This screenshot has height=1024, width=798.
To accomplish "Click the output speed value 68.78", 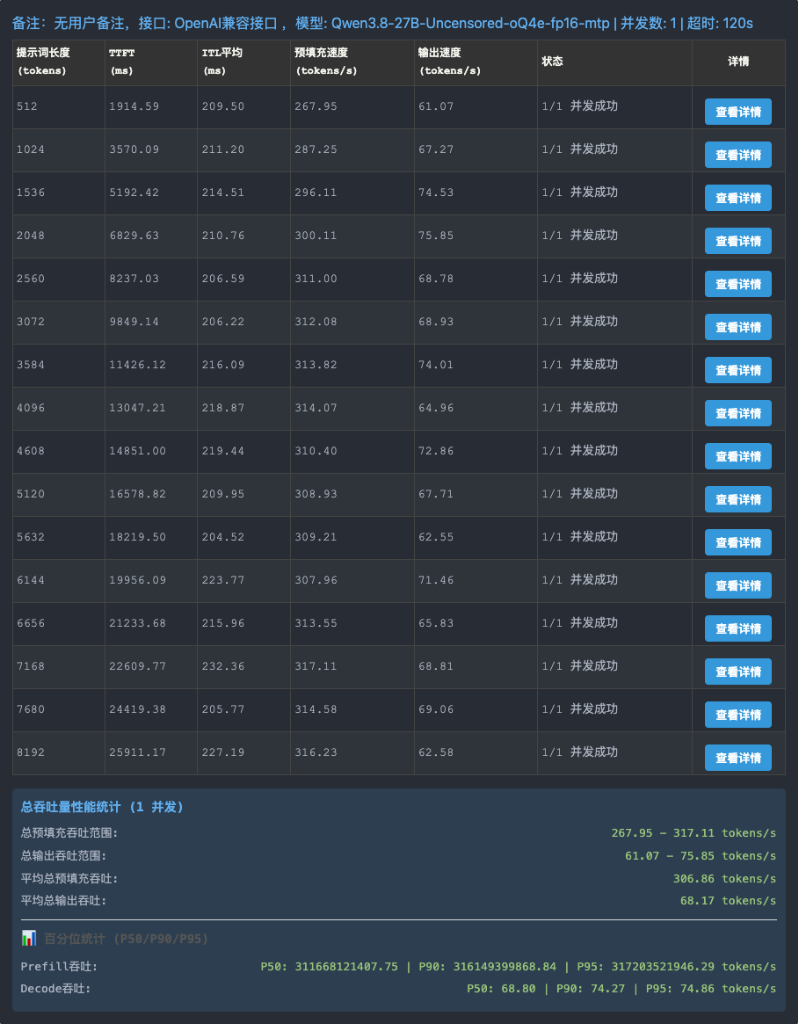I will pos(436,279).
